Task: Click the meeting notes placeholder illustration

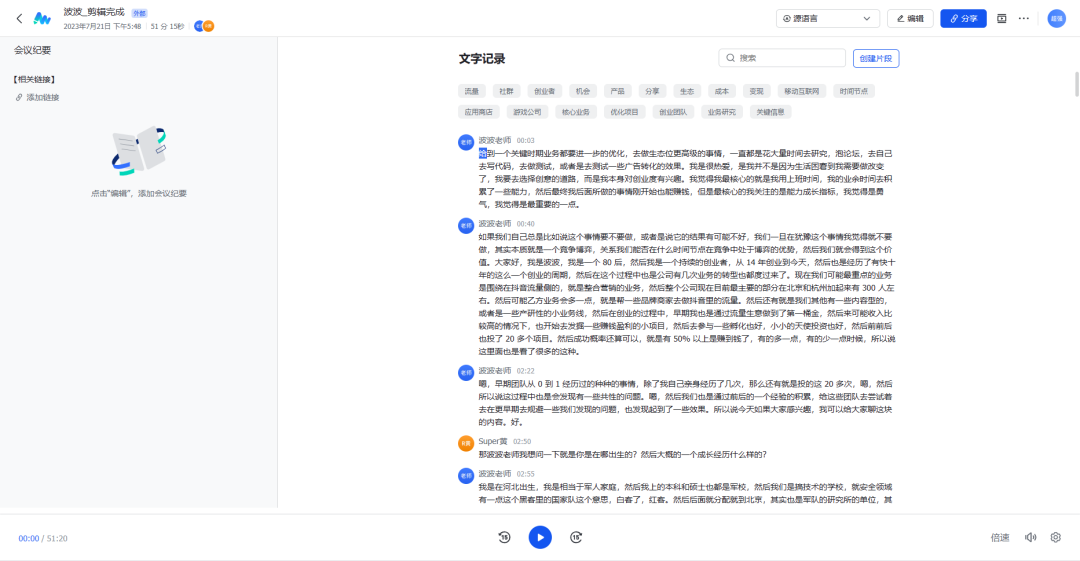Action: point(139,150)
